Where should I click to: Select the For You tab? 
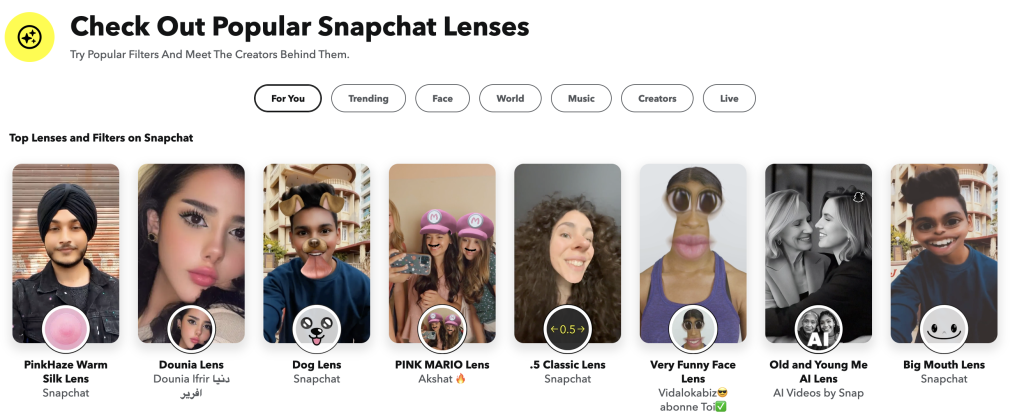click(288, 99)
